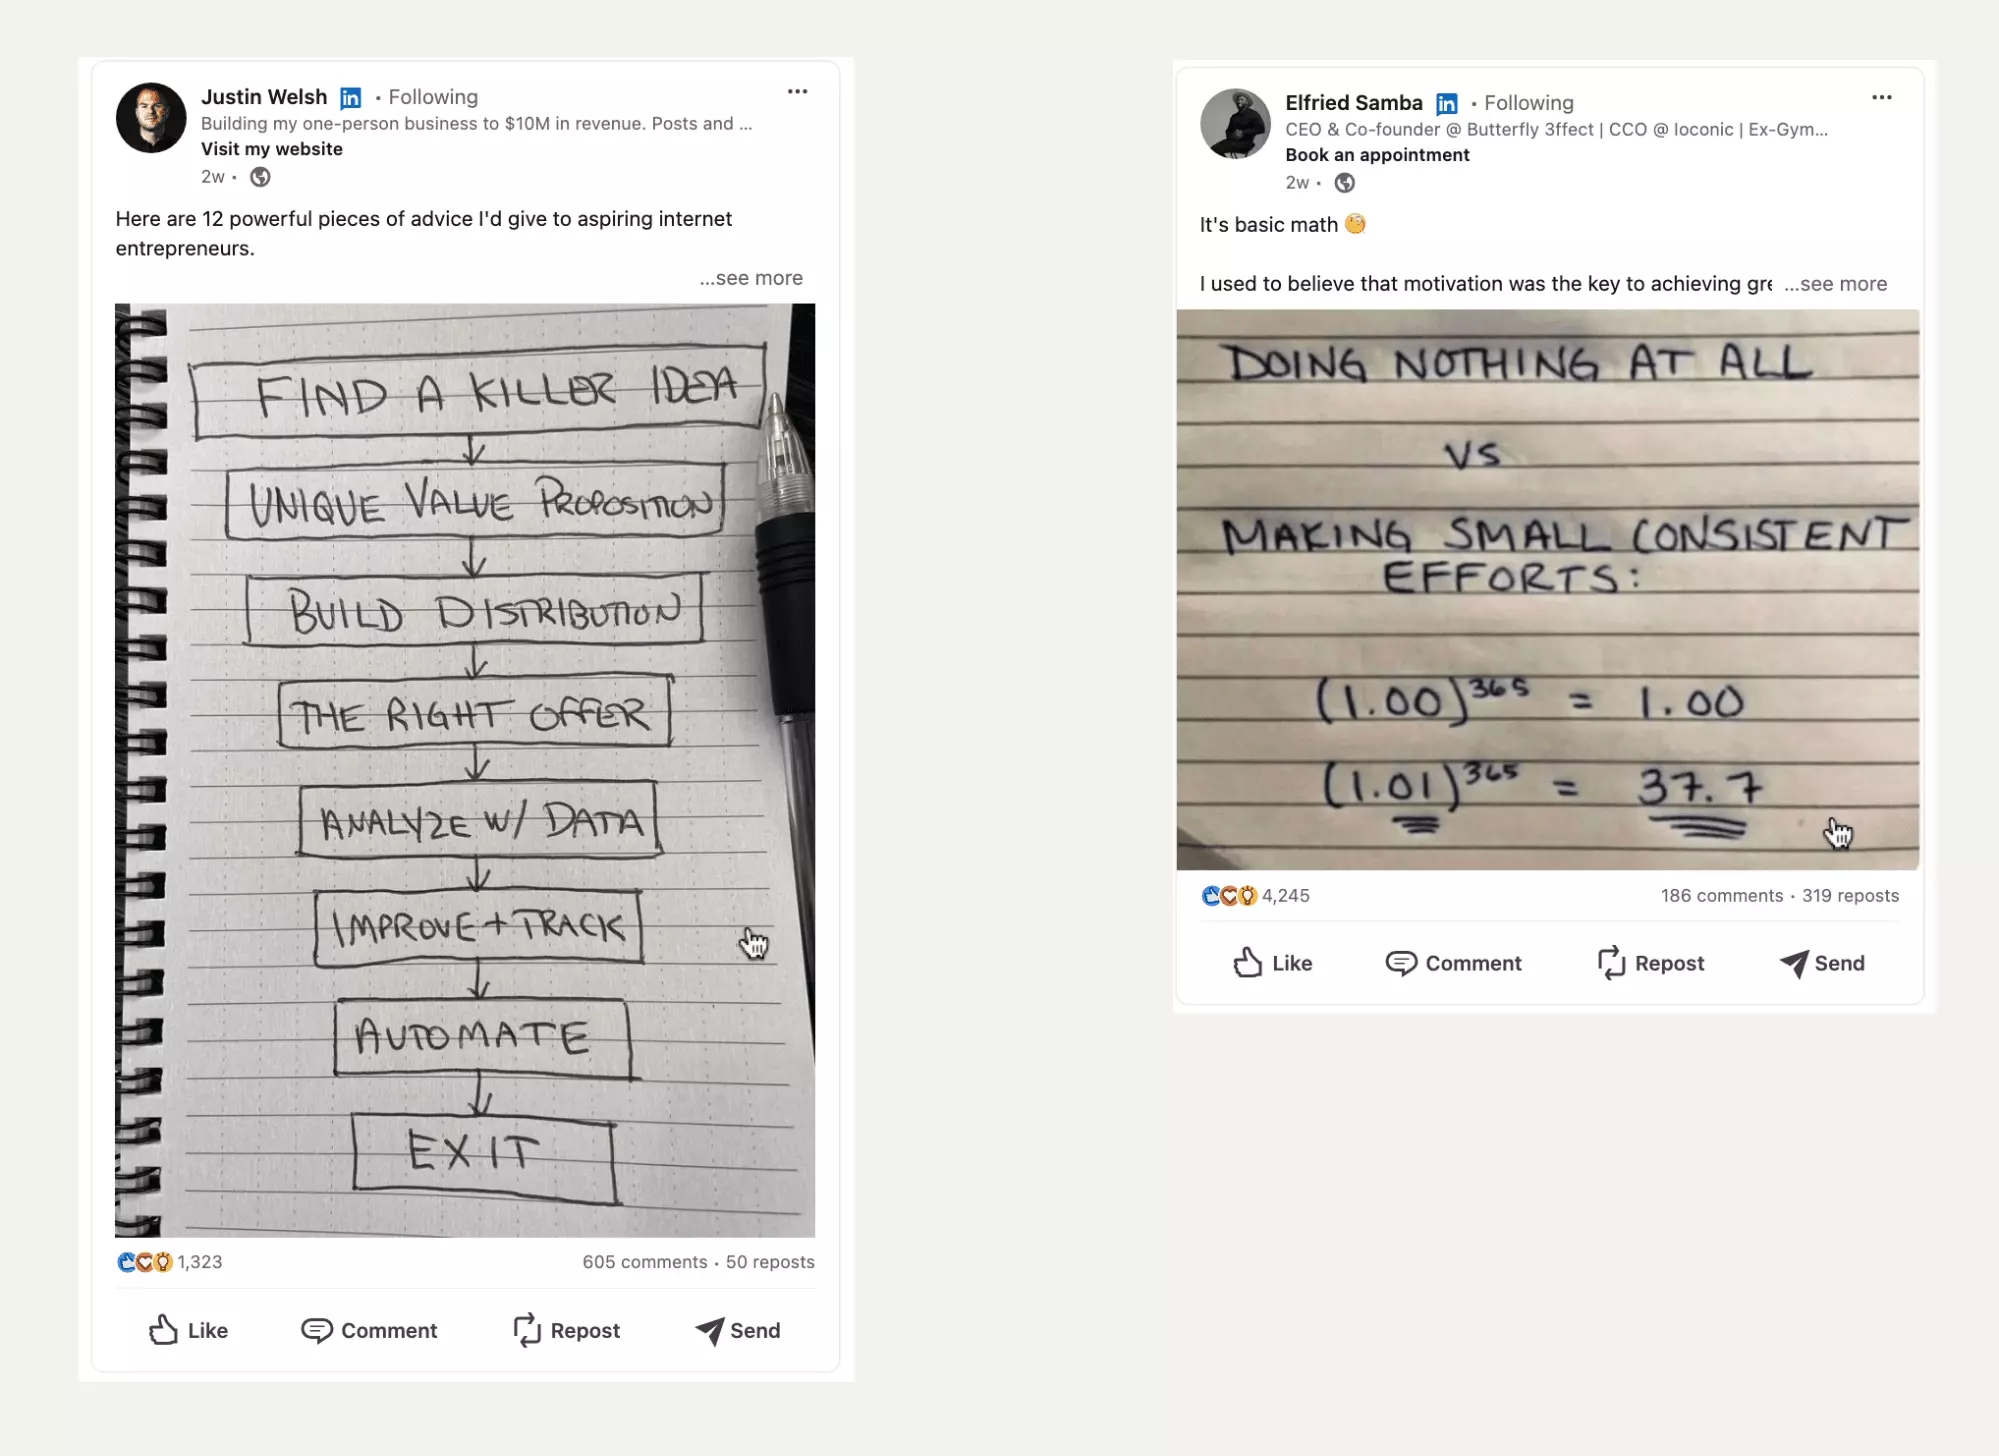The image size is (1999, 1456).
Task: Click the globe visibility icon on Justin's post
Action: (x=260, y=177)
